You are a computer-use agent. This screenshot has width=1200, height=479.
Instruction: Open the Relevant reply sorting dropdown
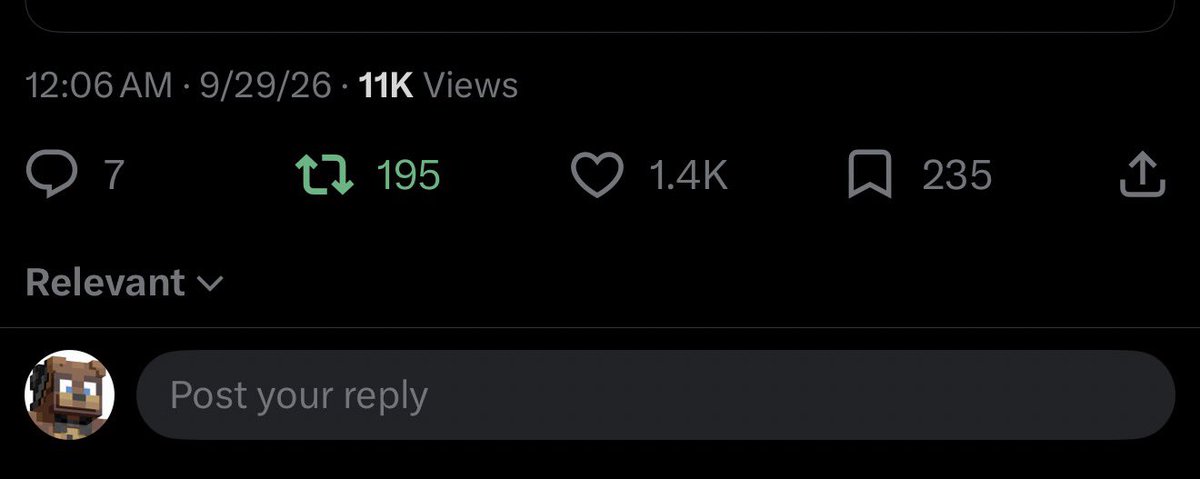[124, 283]
